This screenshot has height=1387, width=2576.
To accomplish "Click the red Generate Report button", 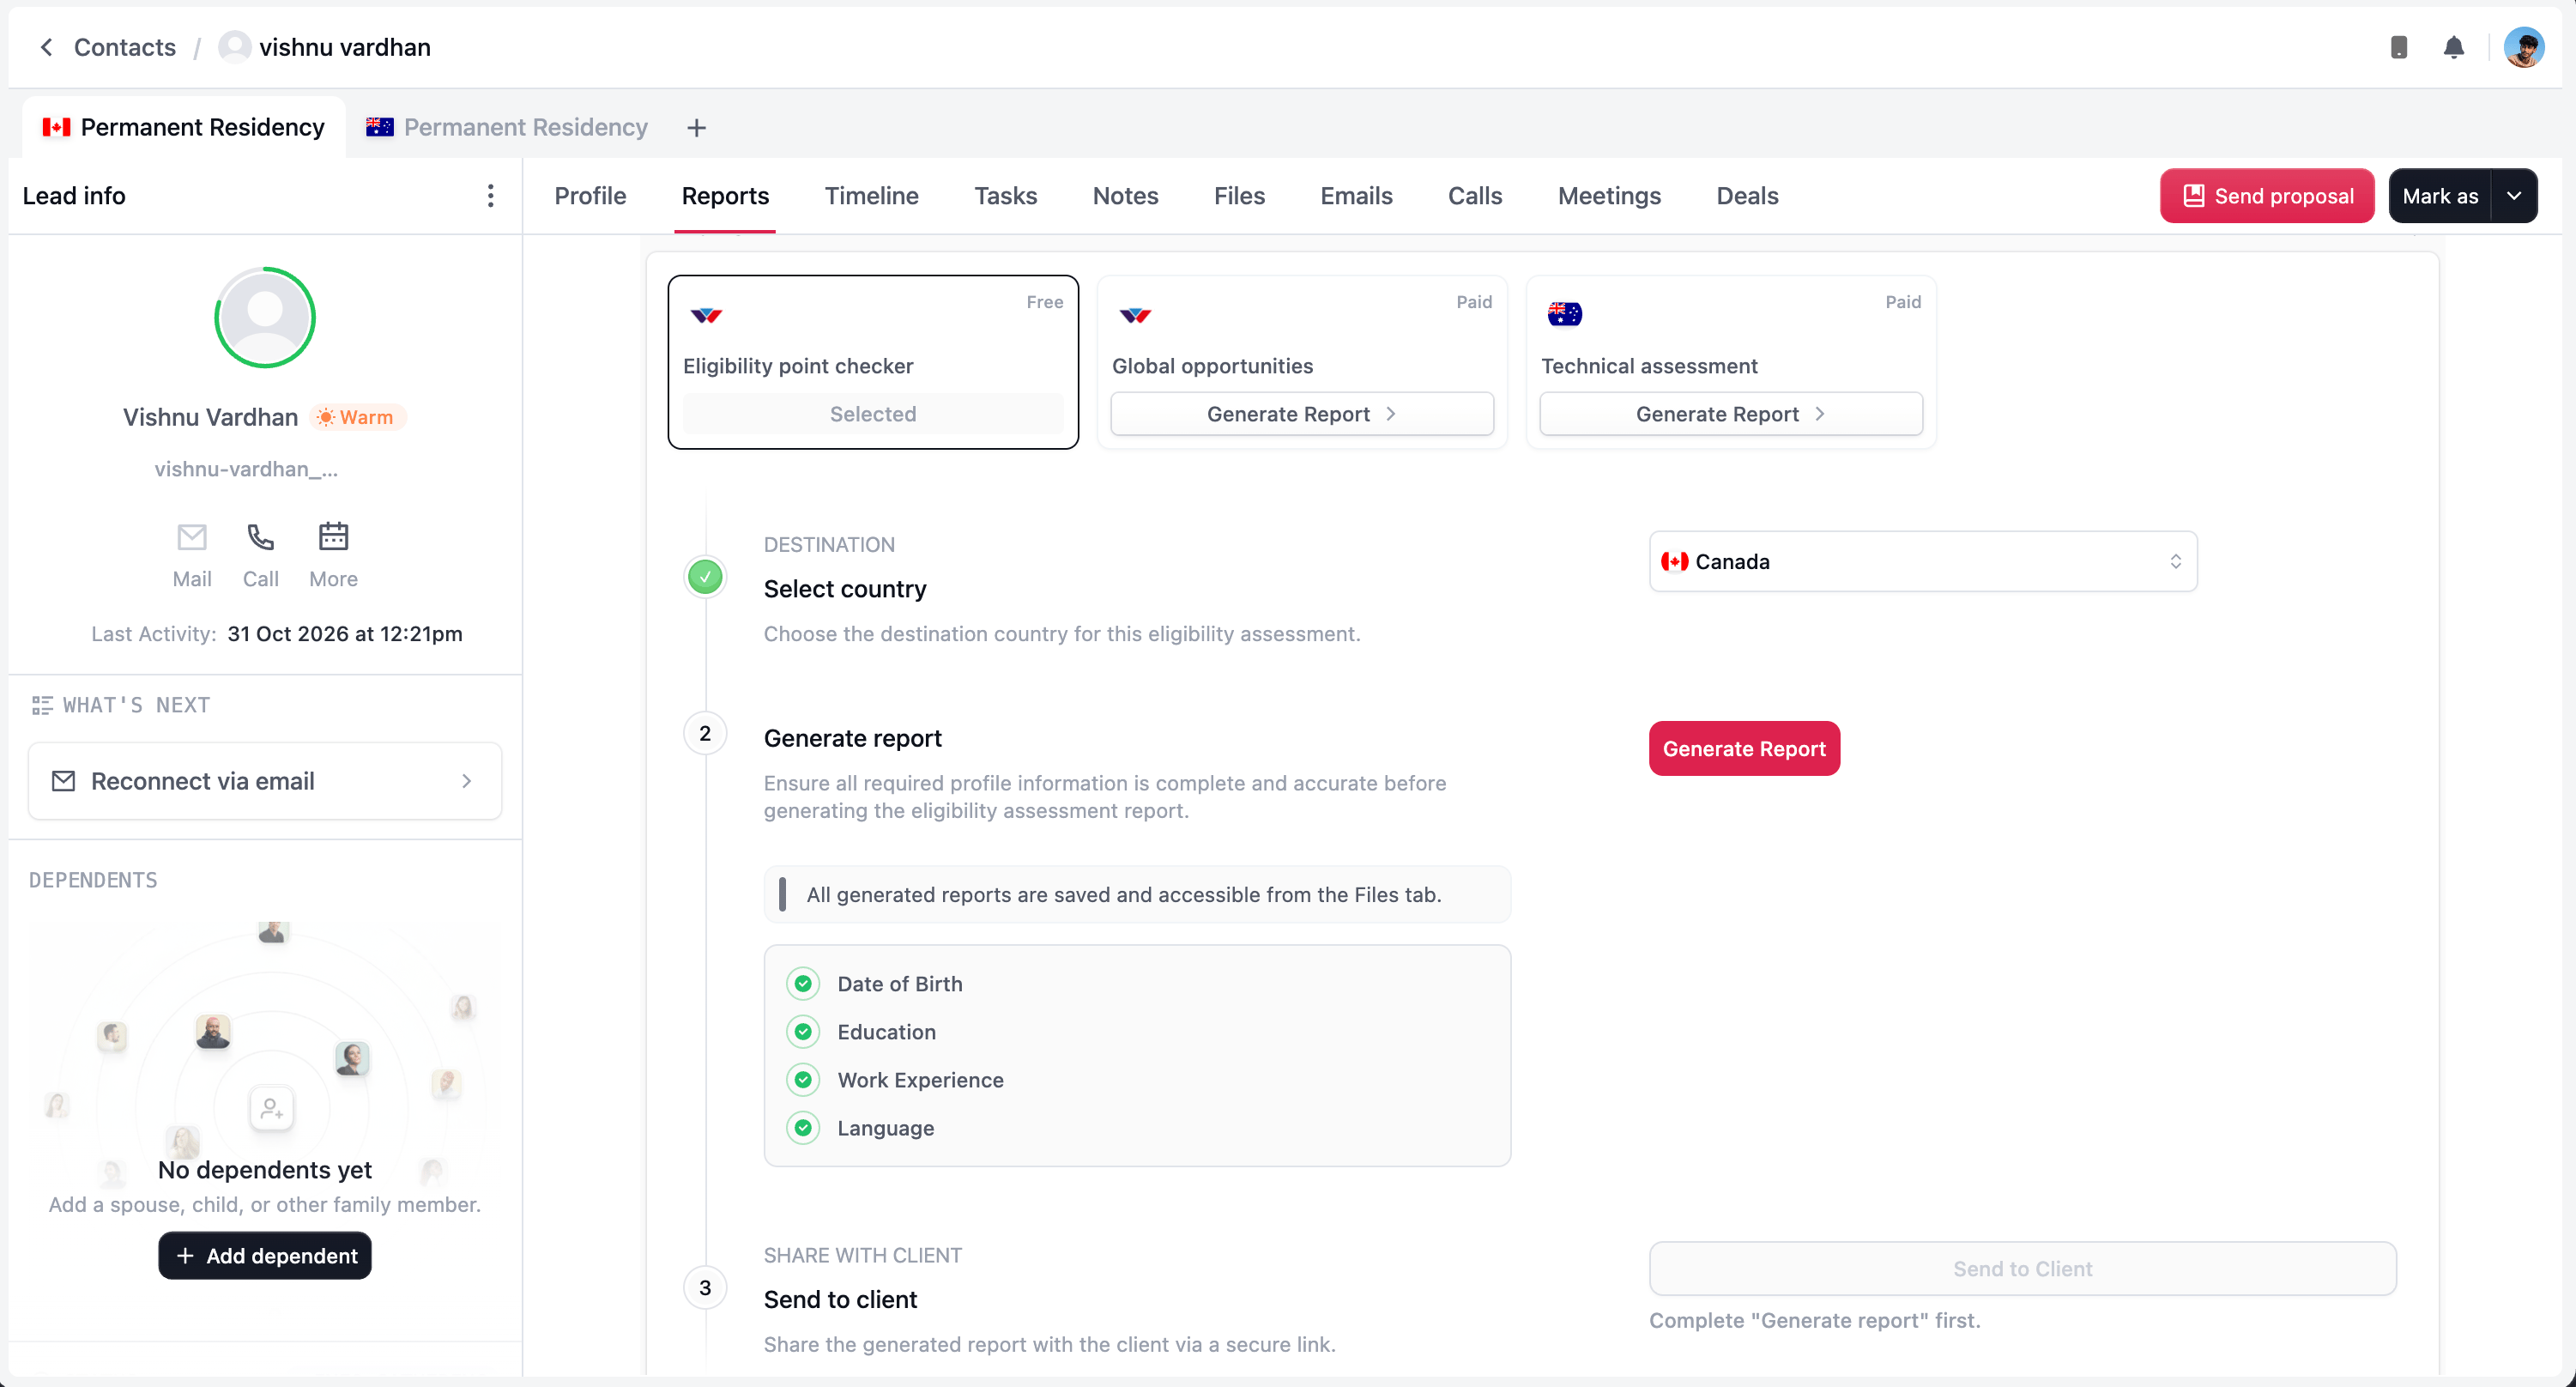I will (1744, 749).
